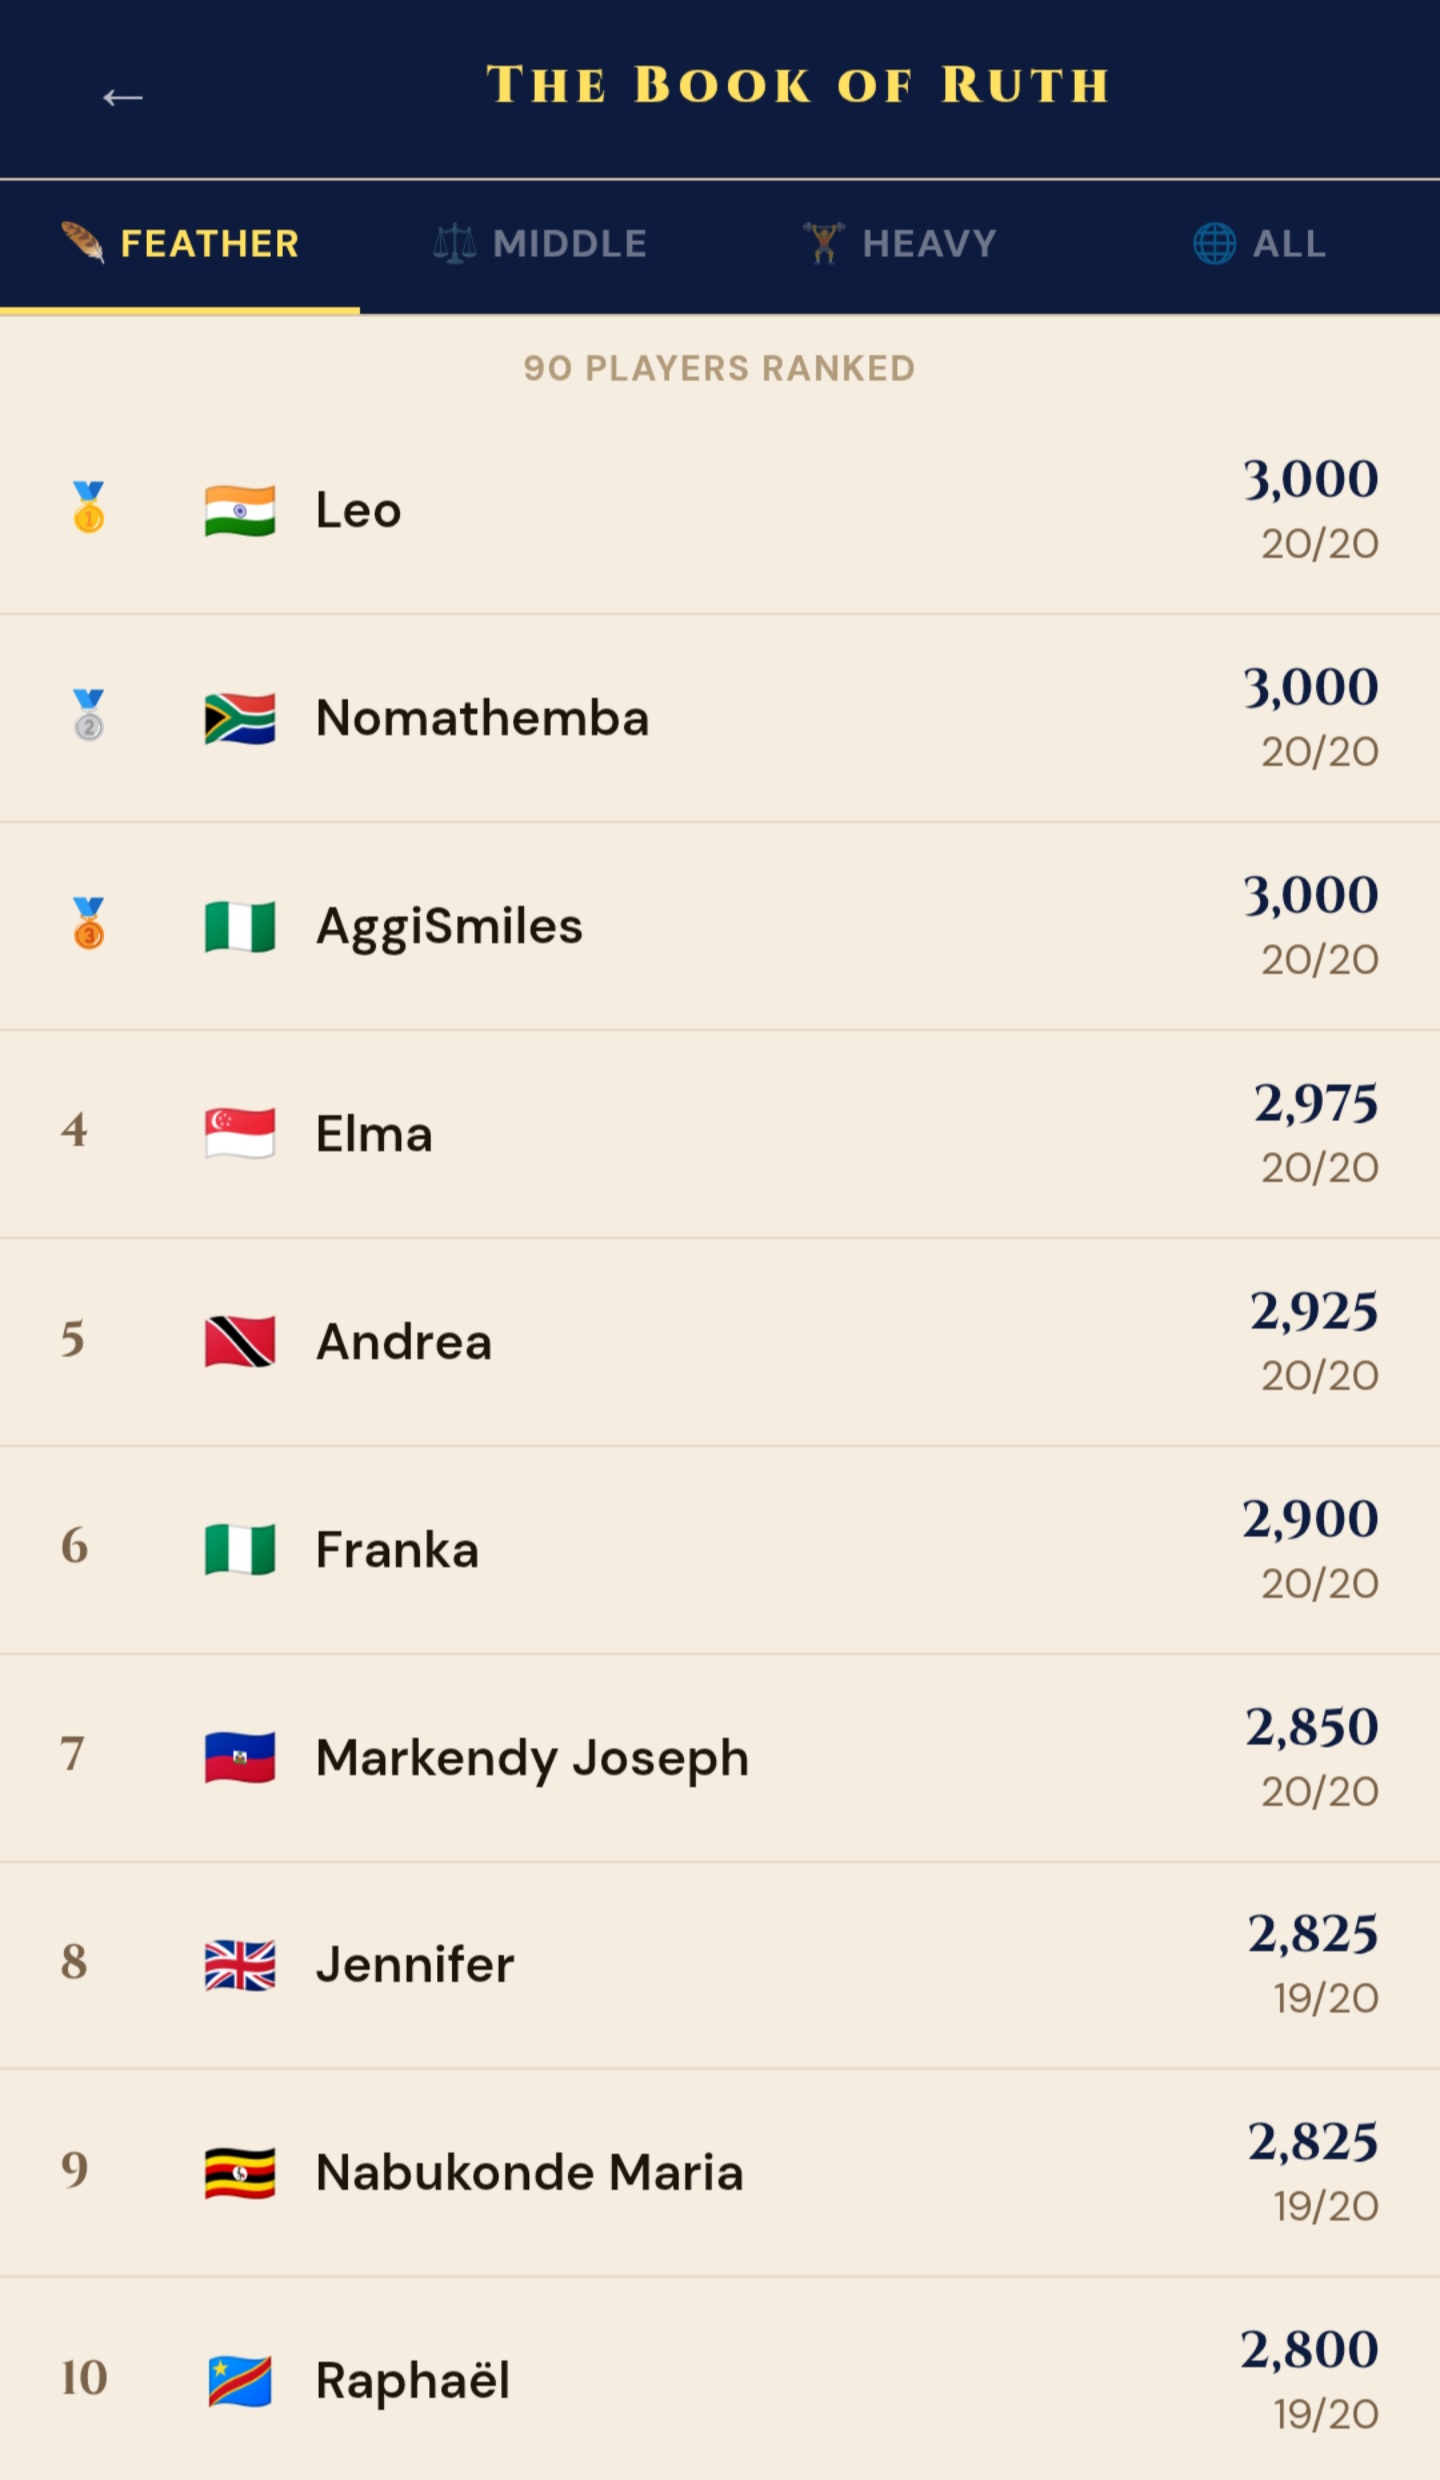This screenshot has height=2480, width=1440.
Task: Tap the Singapore flag beside Elma
Action: pos(240,1134)
